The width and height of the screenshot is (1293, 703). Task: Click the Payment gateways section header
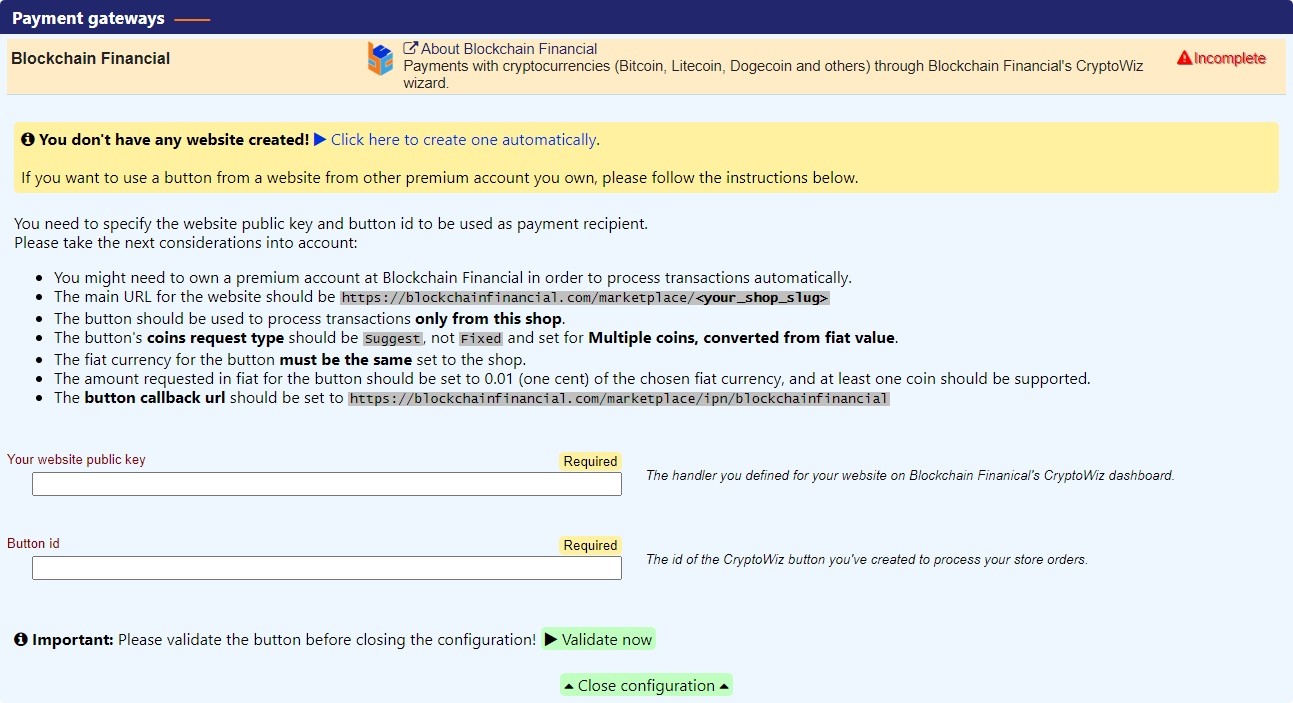[x=88, y=19]
